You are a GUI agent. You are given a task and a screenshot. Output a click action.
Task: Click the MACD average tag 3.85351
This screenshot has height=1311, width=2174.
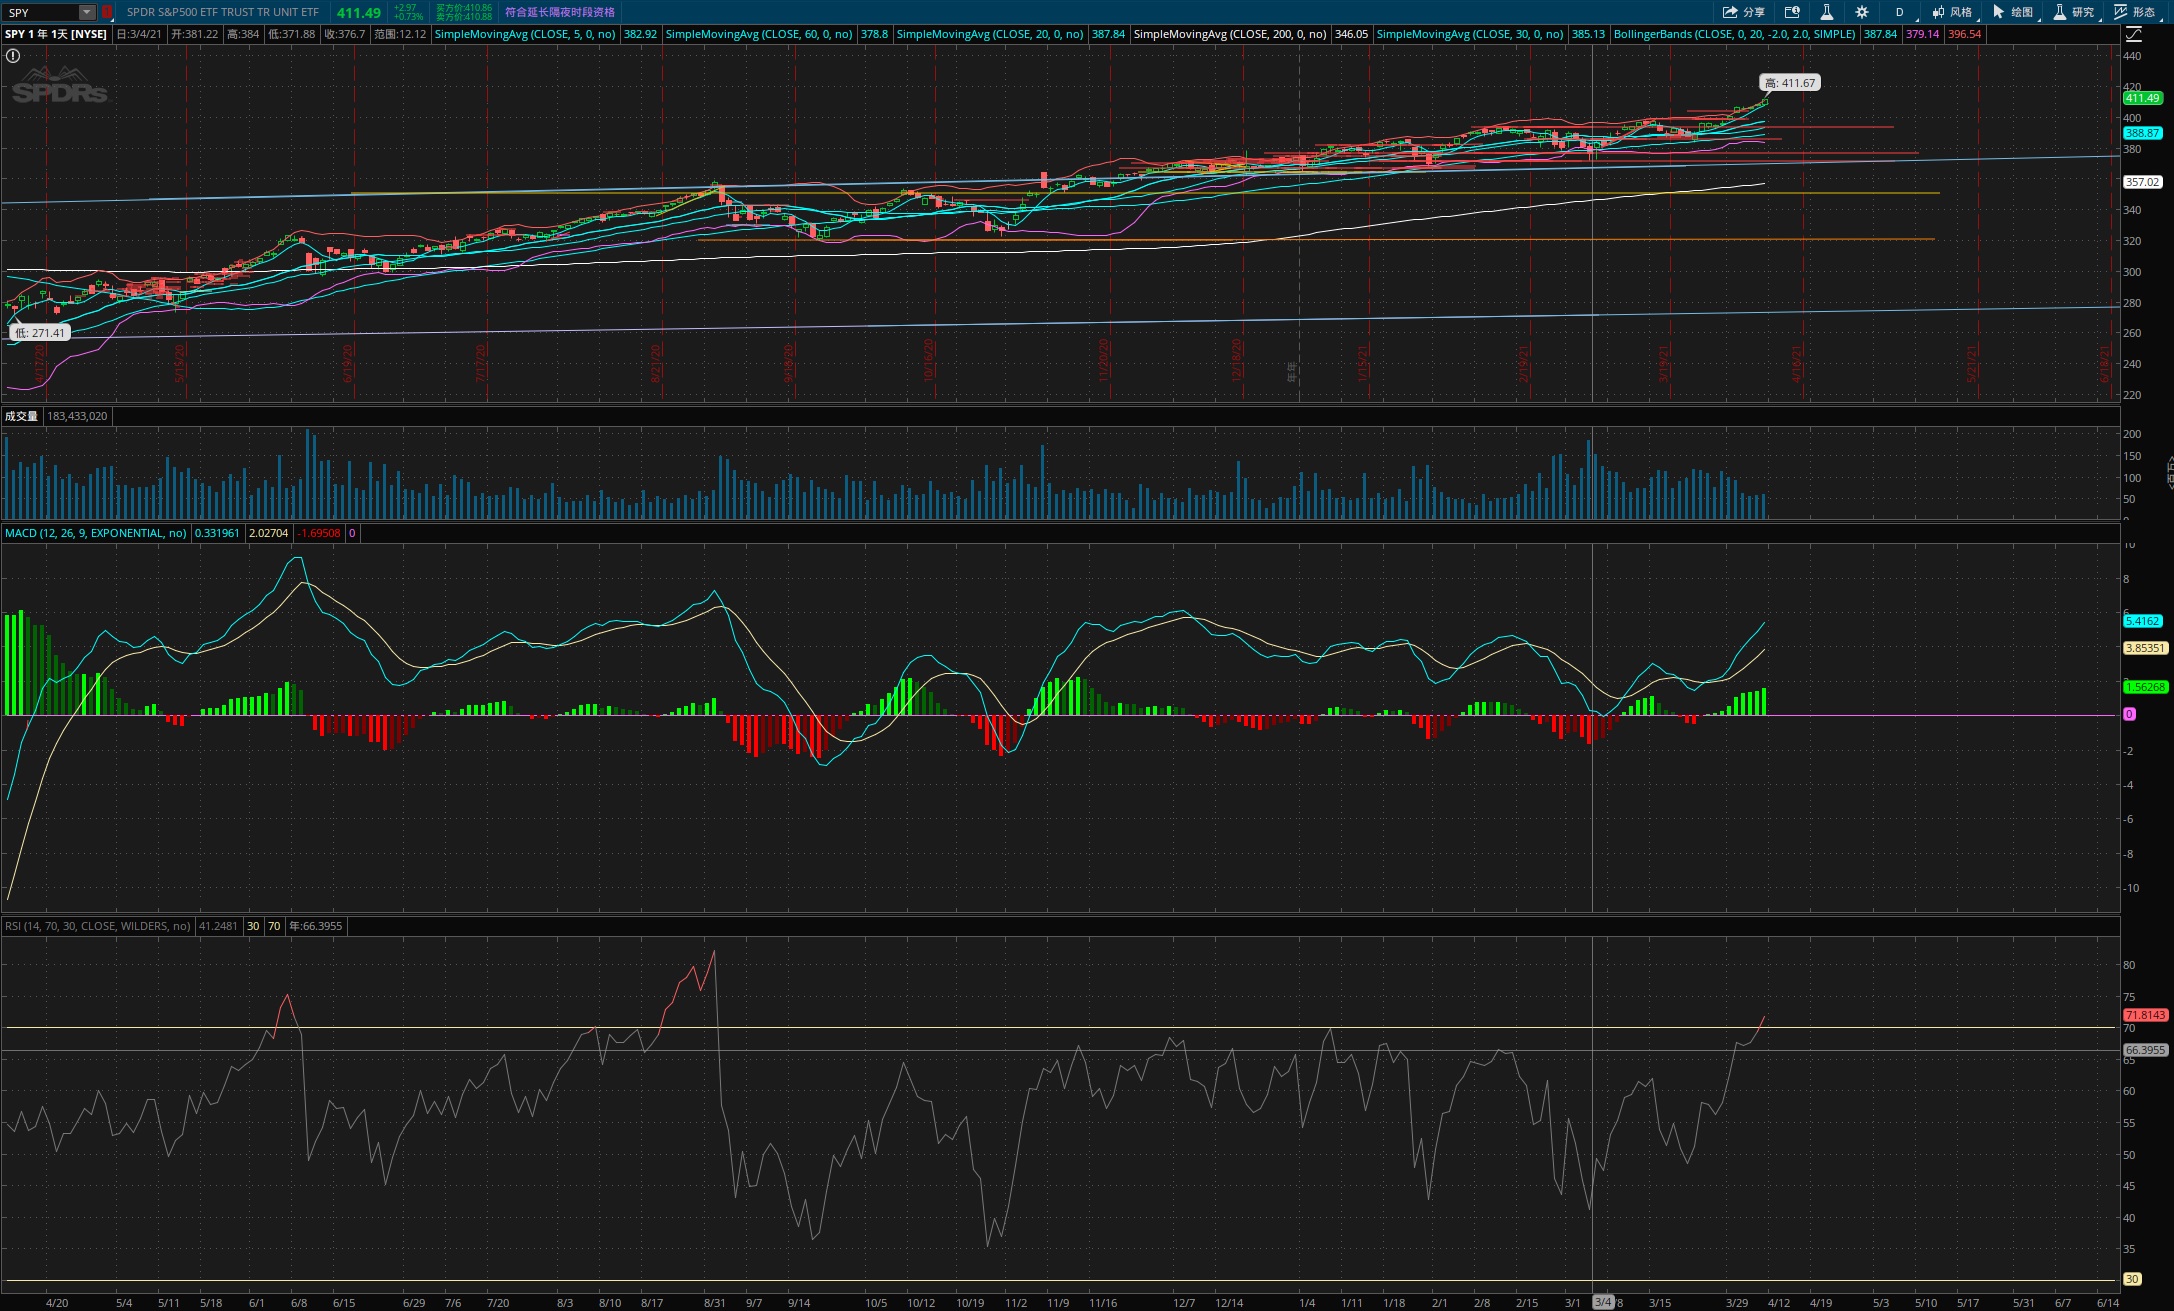[2145, 648]
